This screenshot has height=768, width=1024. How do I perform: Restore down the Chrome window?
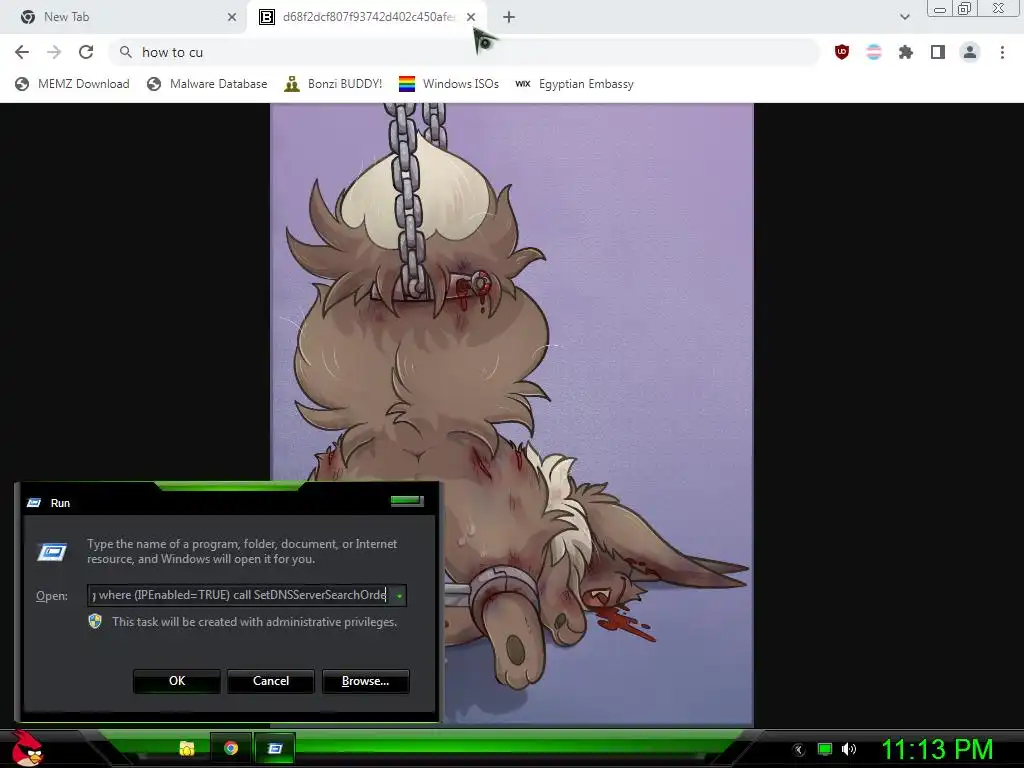[x=965, y=9]
